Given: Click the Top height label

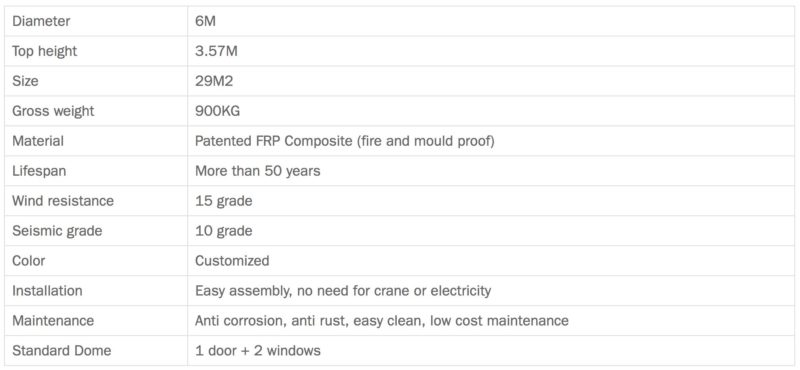Looking at the screenshot, I should pyautogui.click(x=45, y=51).
